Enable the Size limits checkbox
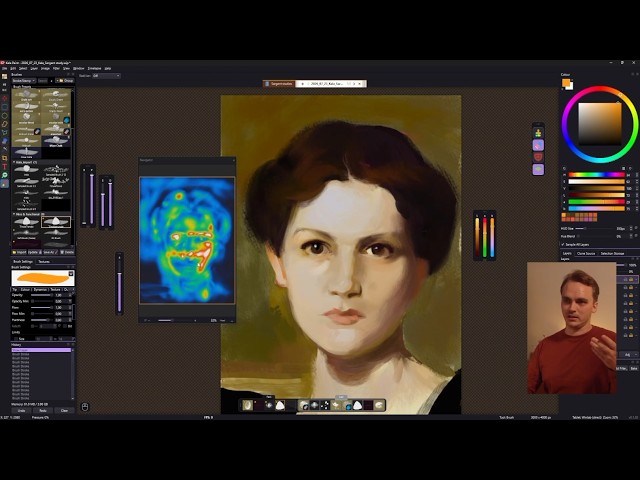640x480 pixels. coord(16,339)
